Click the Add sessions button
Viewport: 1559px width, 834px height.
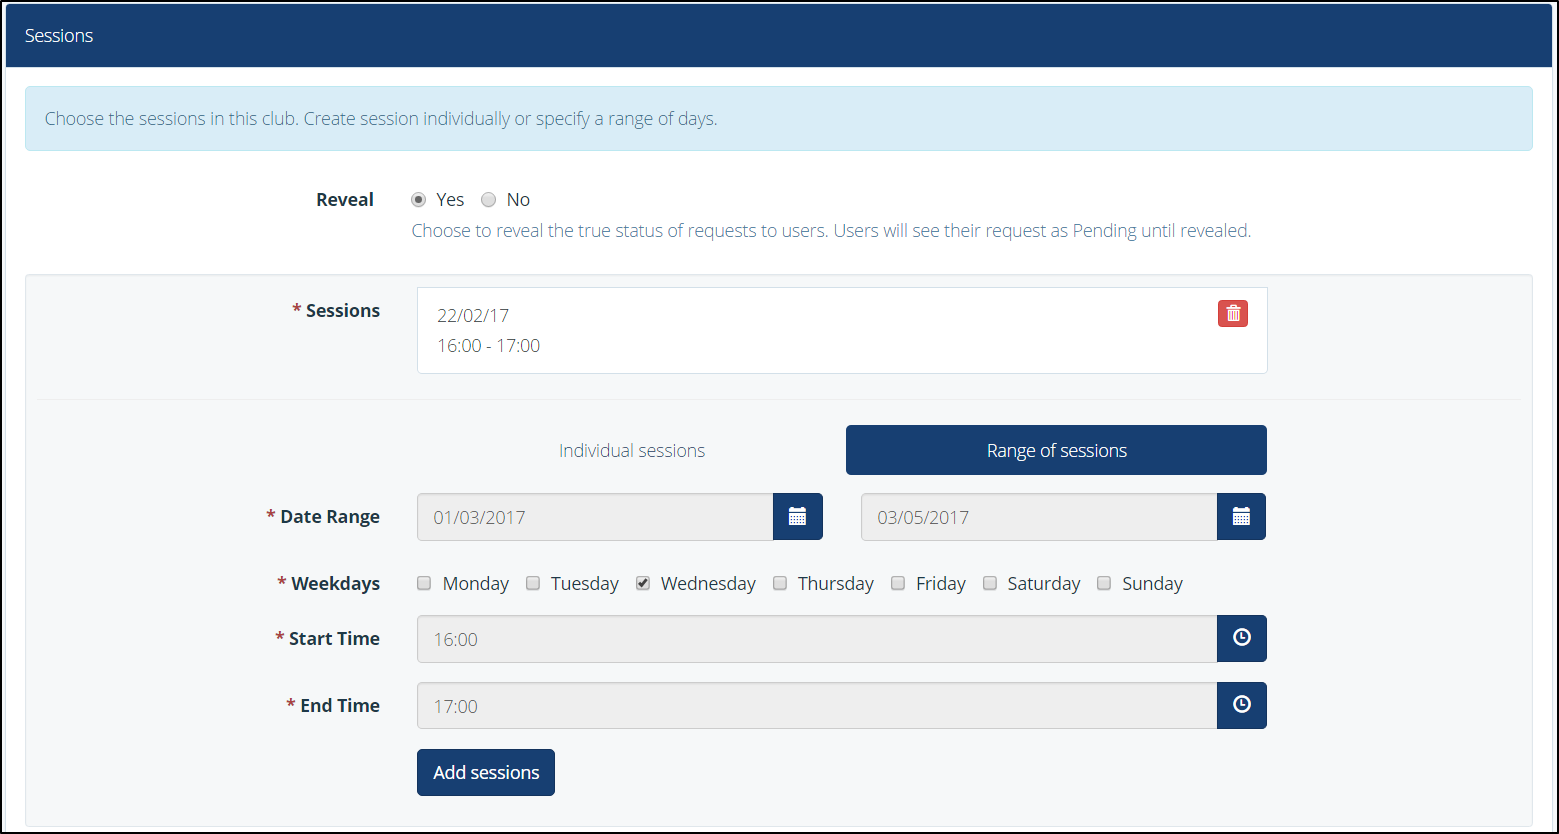(x=486, y=772)
